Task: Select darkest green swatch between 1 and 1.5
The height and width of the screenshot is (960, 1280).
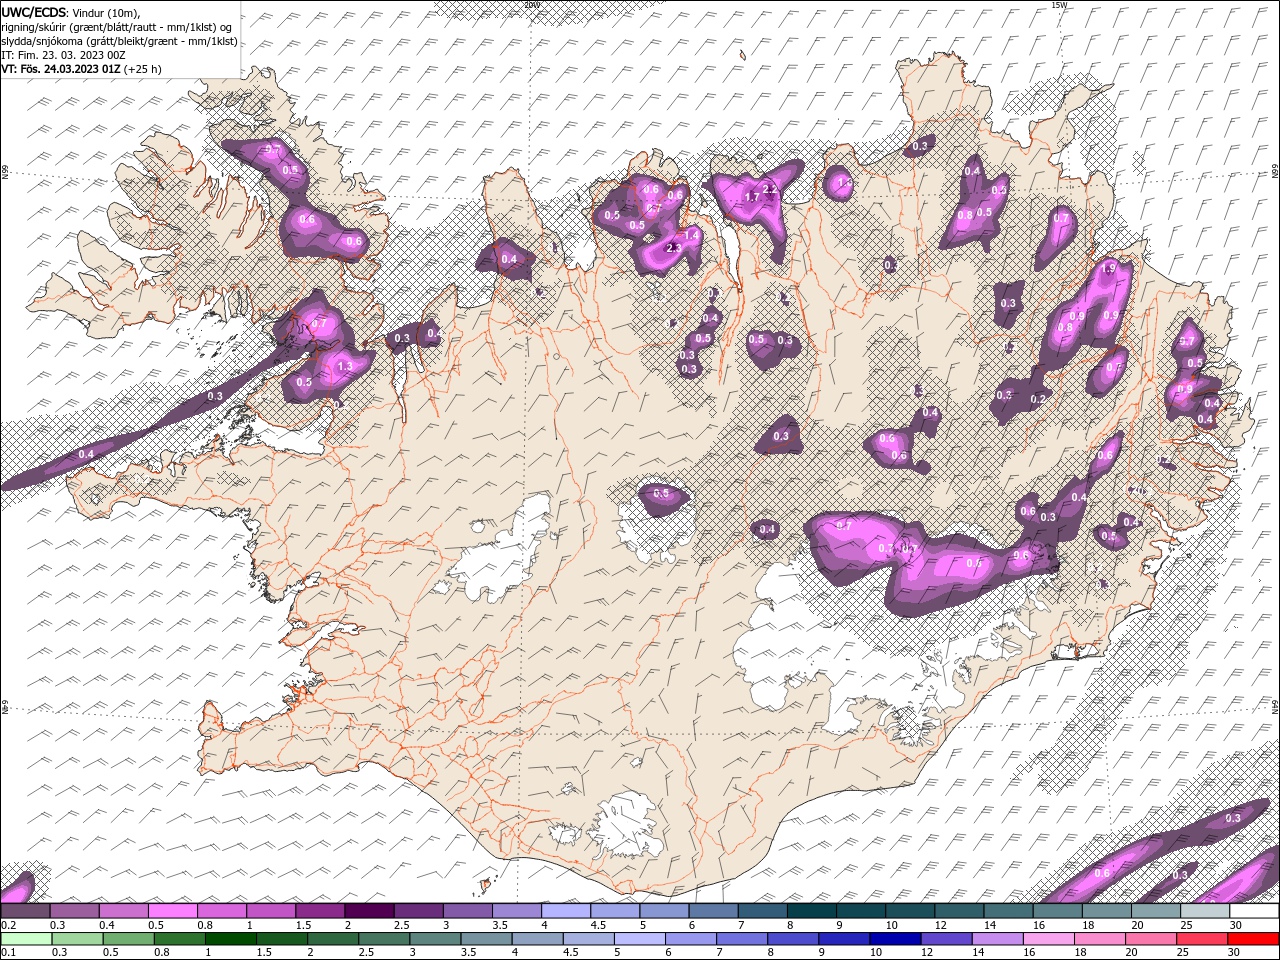Action: pyautogui.click(x=231, y=939)
